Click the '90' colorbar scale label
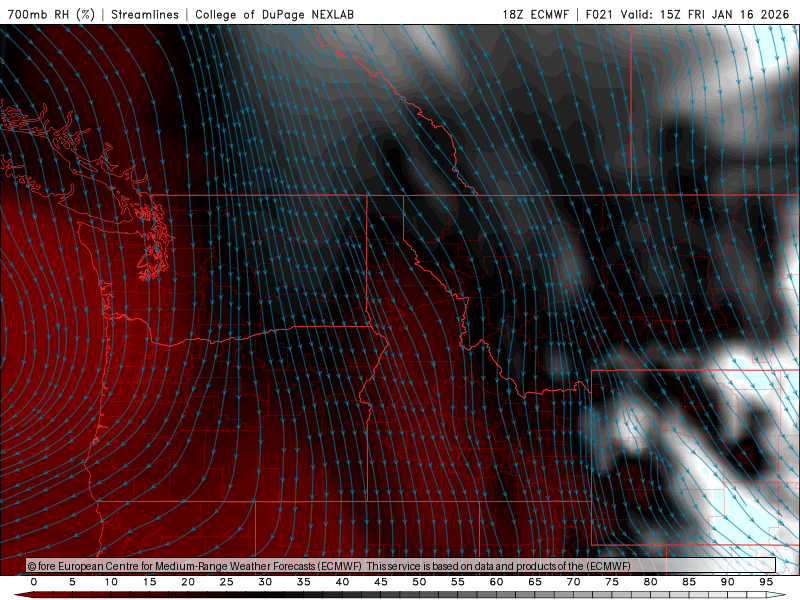 (728, 582)
